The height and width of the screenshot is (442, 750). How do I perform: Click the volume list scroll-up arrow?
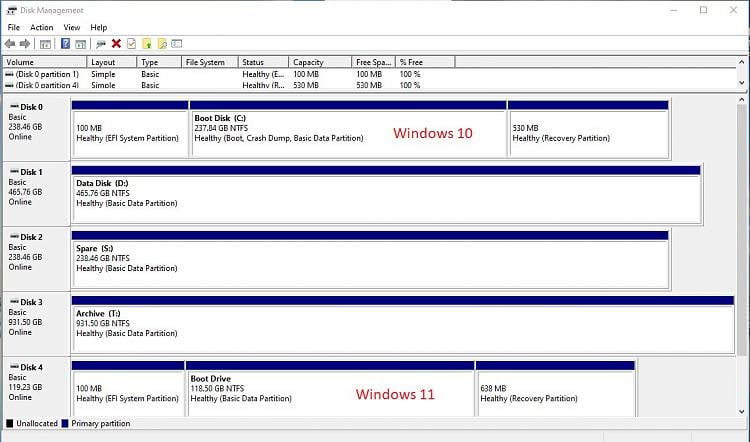point(741,62)
